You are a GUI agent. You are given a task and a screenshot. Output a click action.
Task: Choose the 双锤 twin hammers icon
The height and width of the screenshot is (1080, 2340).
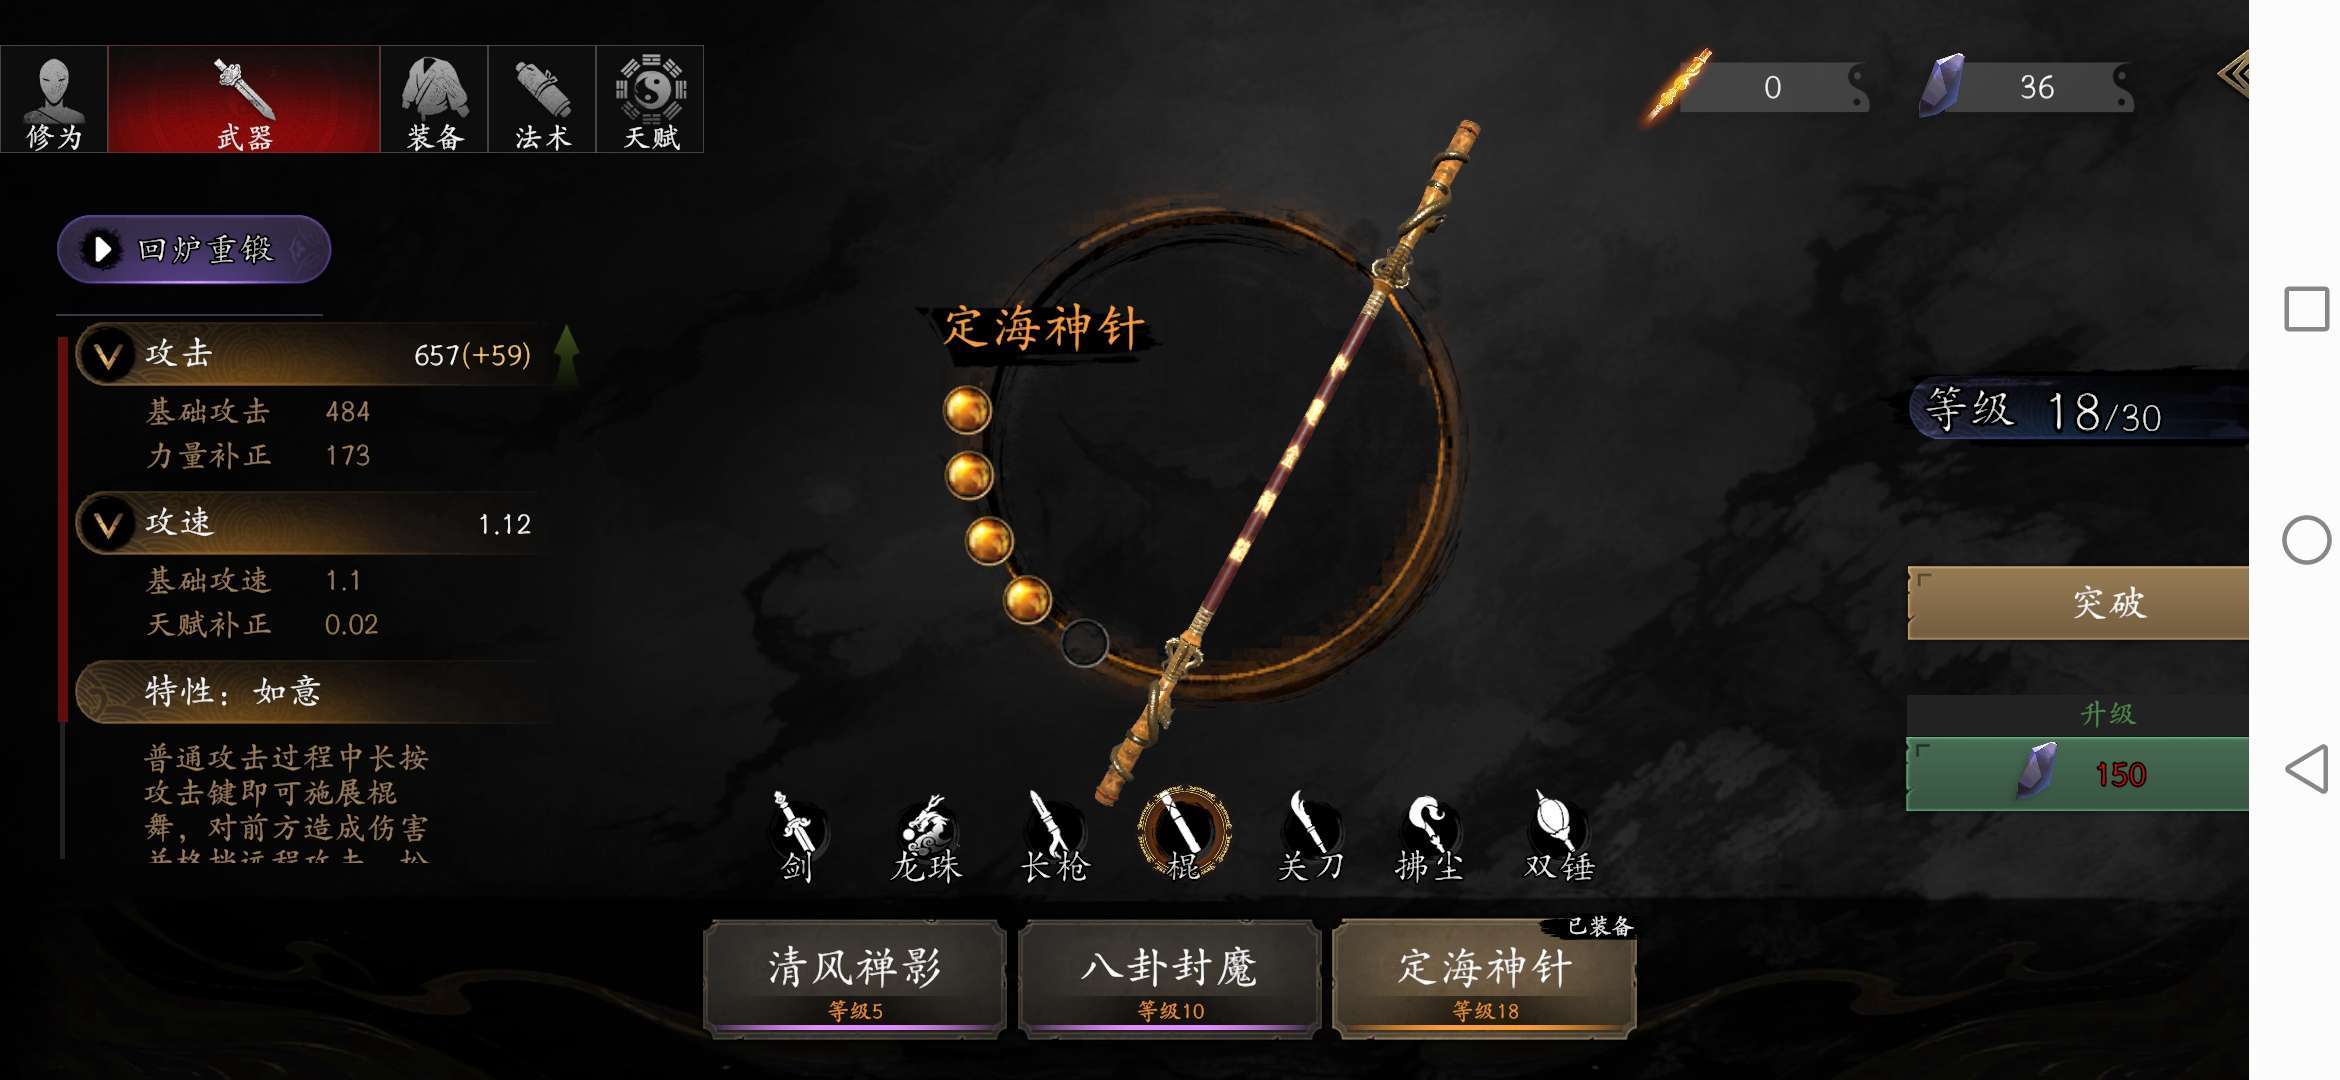point(1559,837)
